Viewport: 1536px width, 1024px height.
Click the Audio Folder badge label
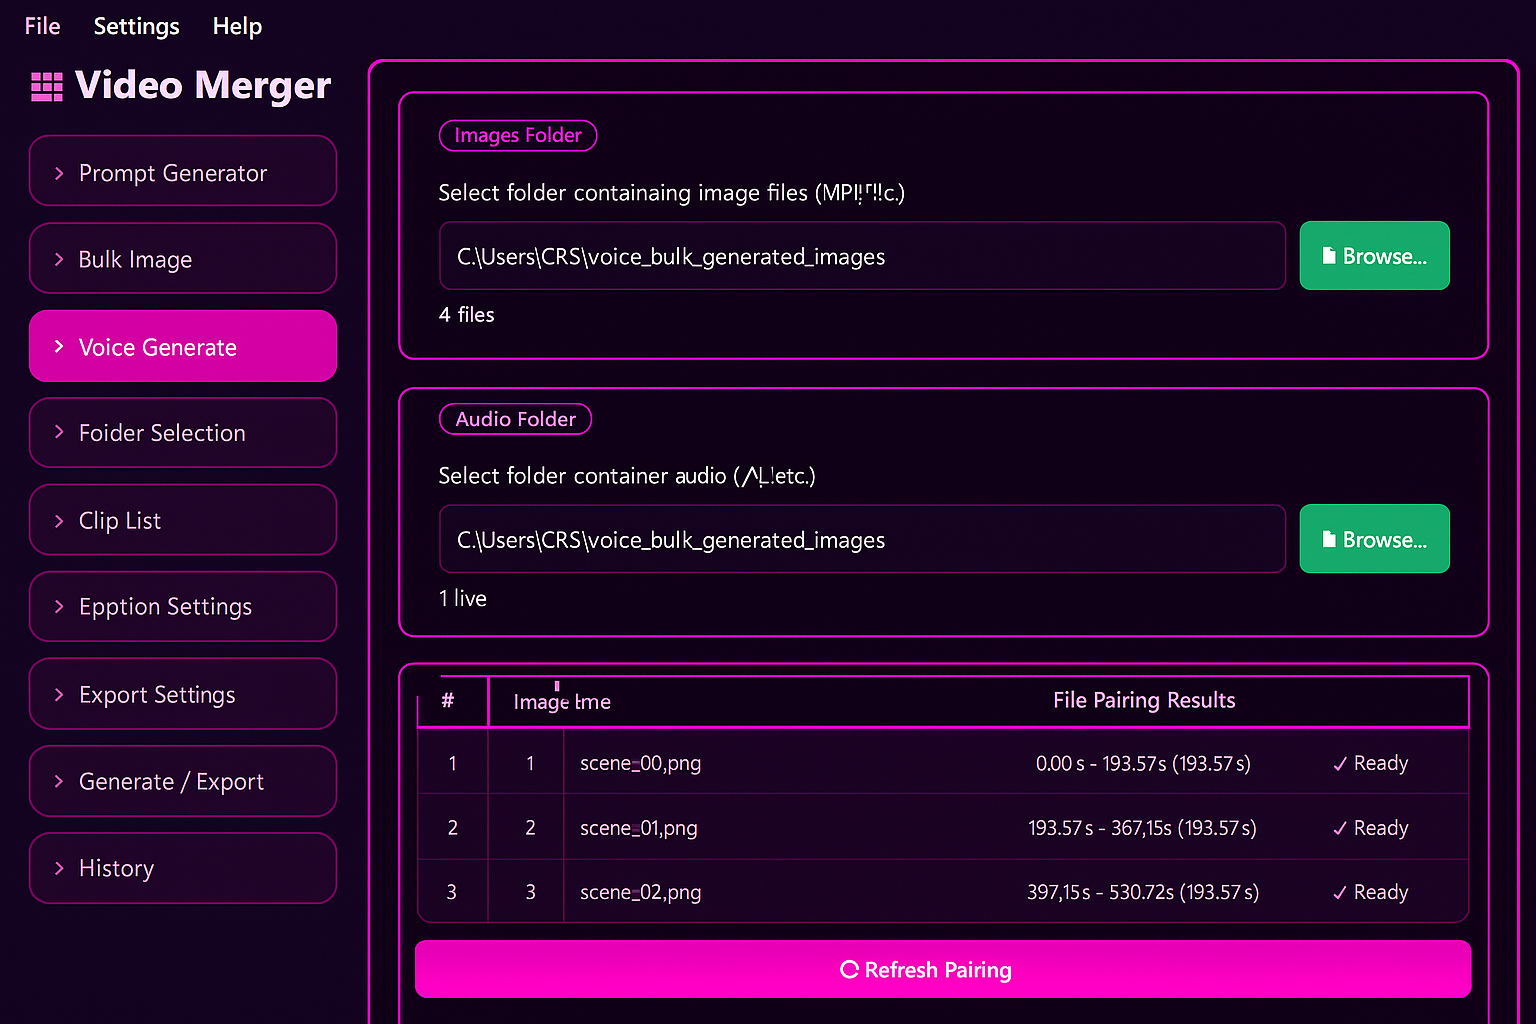[x=515, y=419]
